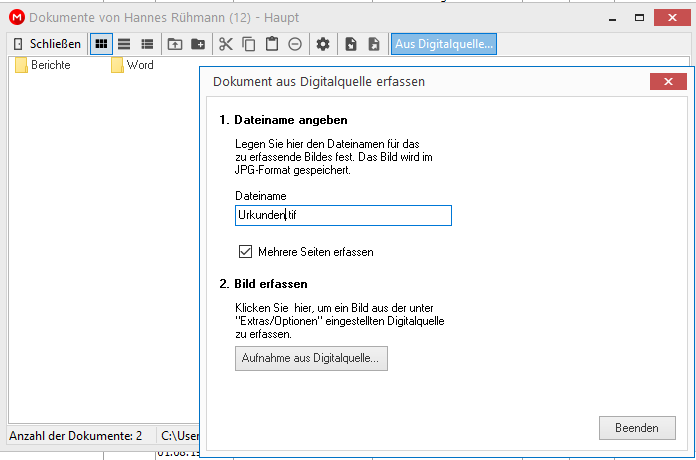Maximize the Dokumente von Hannes Rühmann window
696x460 pixels.
point(639,18)
